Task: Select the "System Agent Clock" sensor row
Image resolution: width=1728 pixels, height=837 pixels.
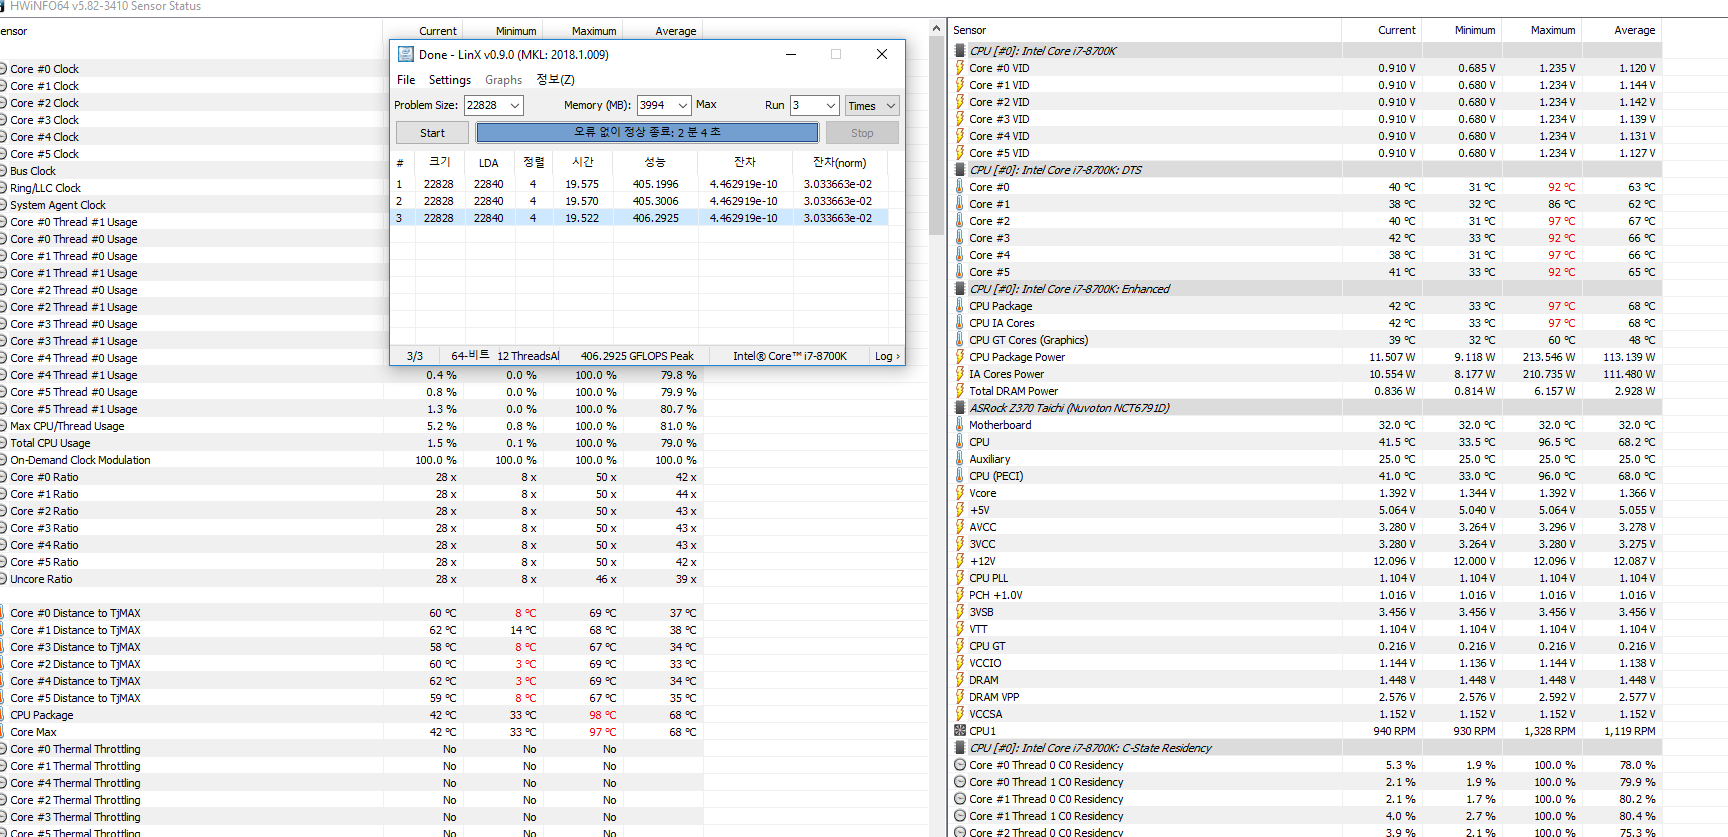Action: (57, 205)
